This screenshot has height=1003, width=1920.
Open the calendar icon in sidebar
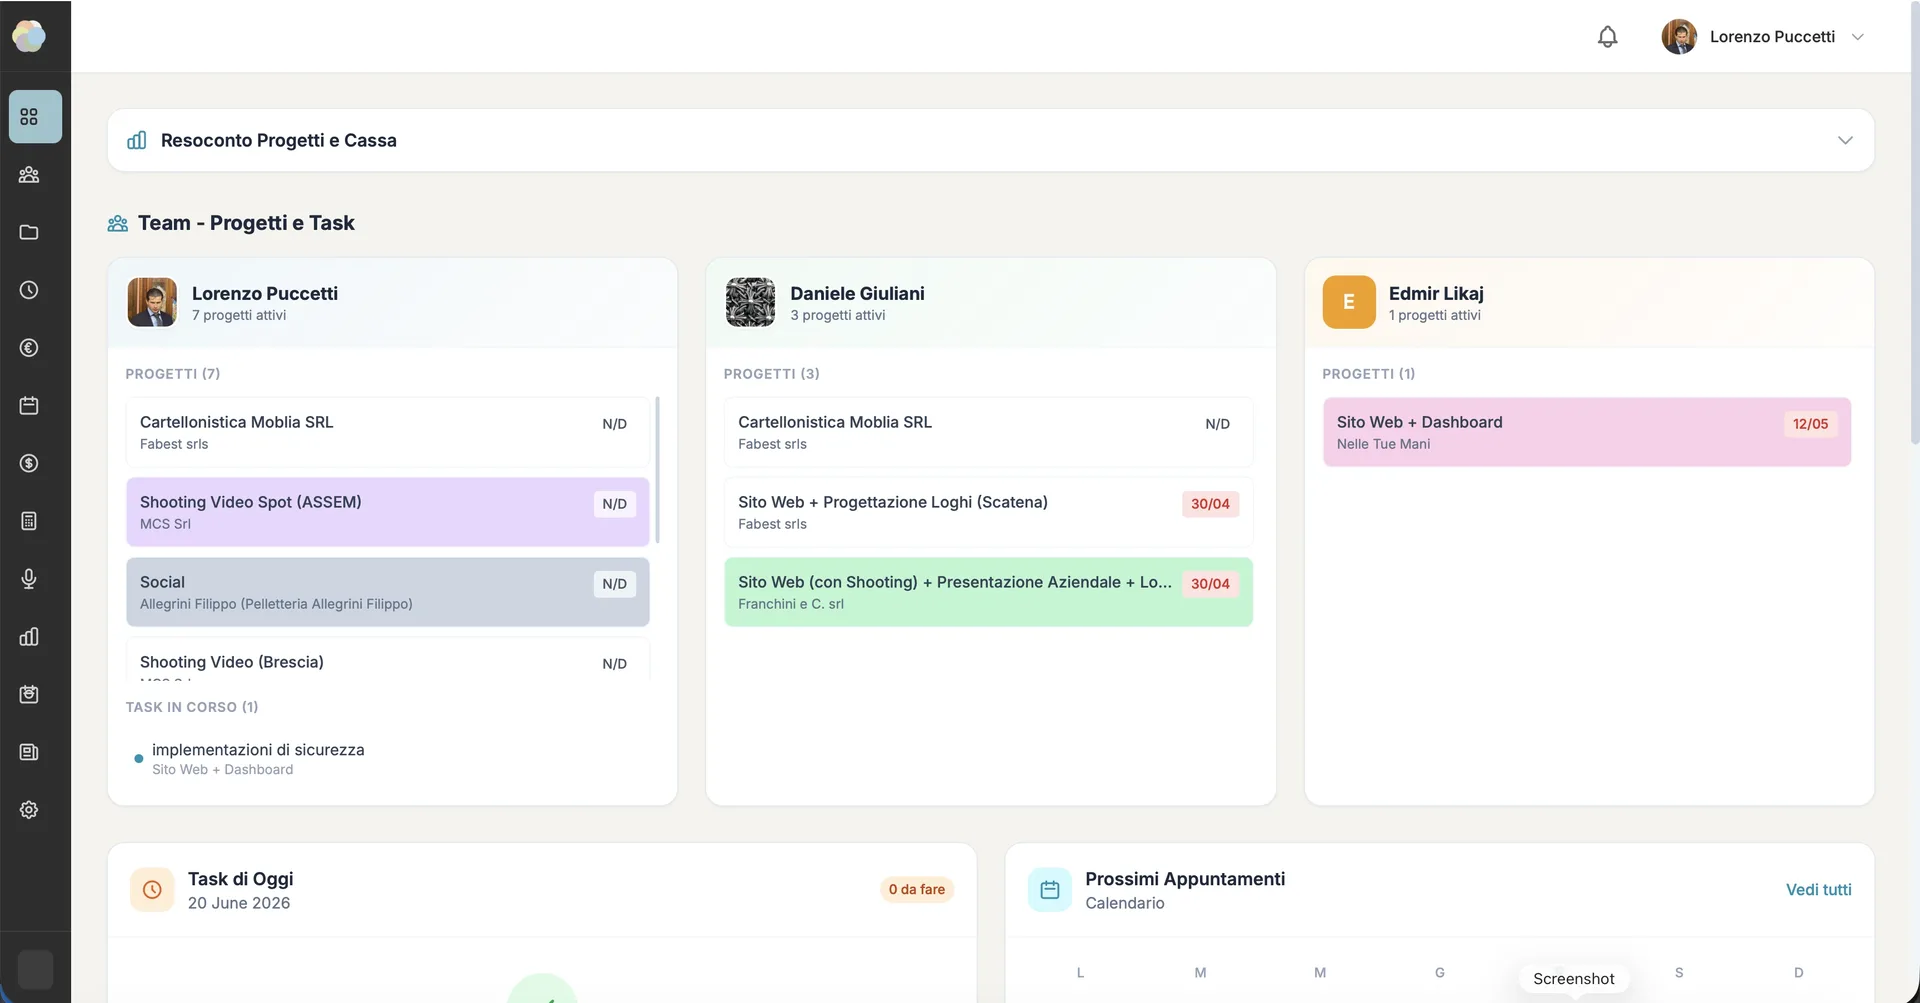coord(29,406)
